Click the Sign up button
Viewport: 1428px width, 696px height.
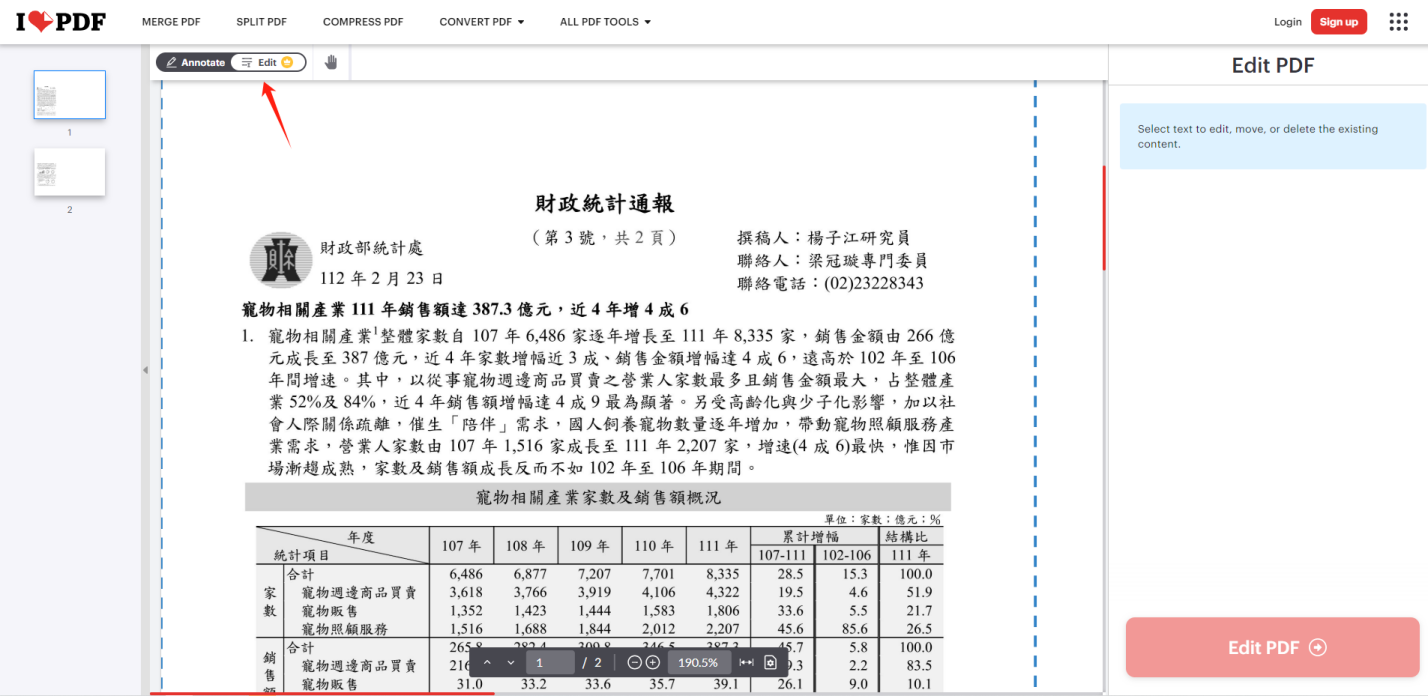pyautogui.click(x=1339, y=21)
